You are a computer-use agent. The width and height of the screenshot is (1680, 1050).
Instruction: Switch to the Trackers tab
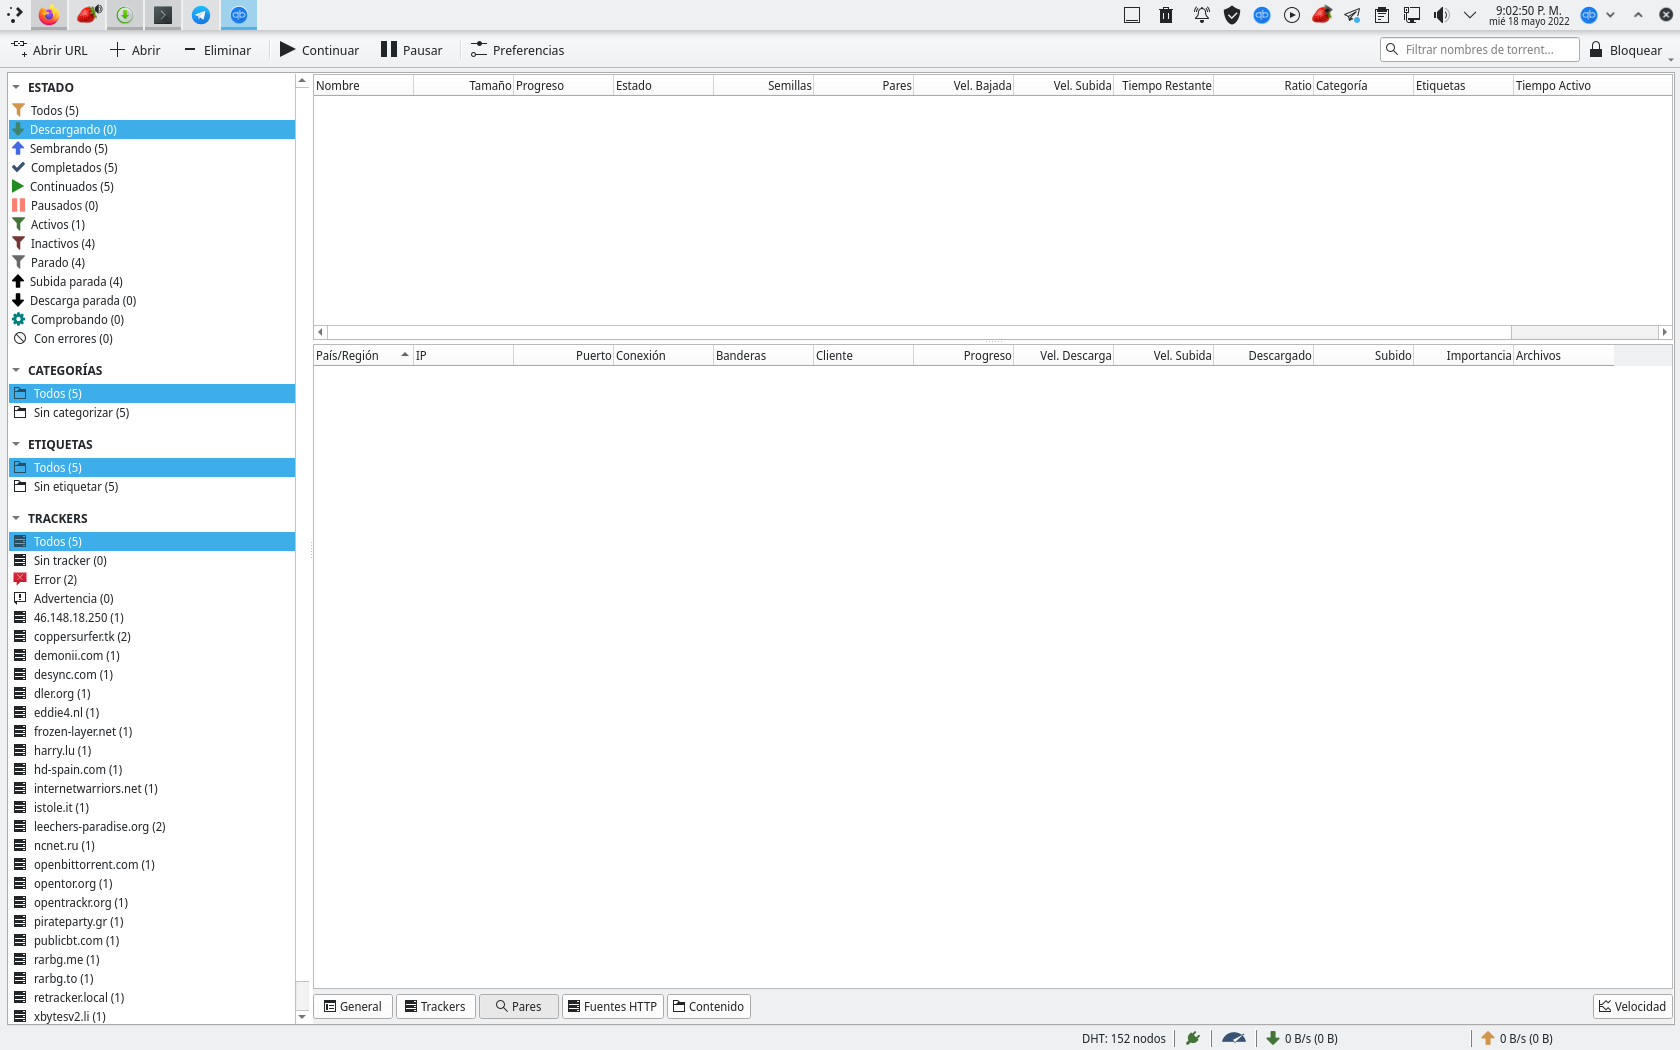(435, 1006)
